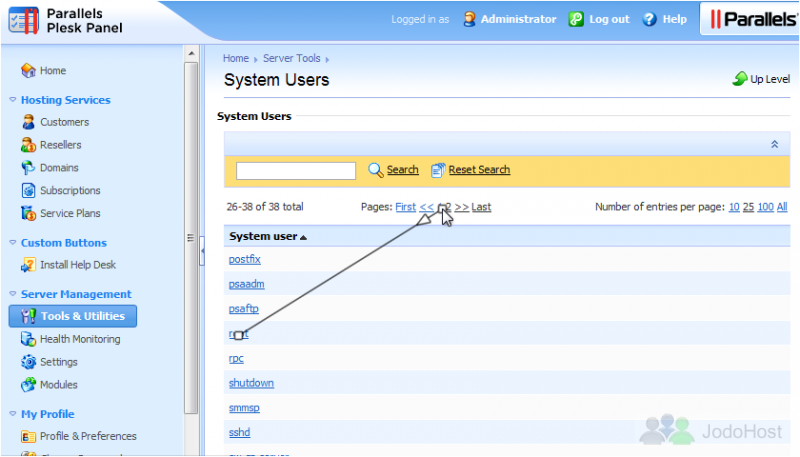Screen dimensions: 800x457
Task: Click the Search link
Action: [403, 169]
